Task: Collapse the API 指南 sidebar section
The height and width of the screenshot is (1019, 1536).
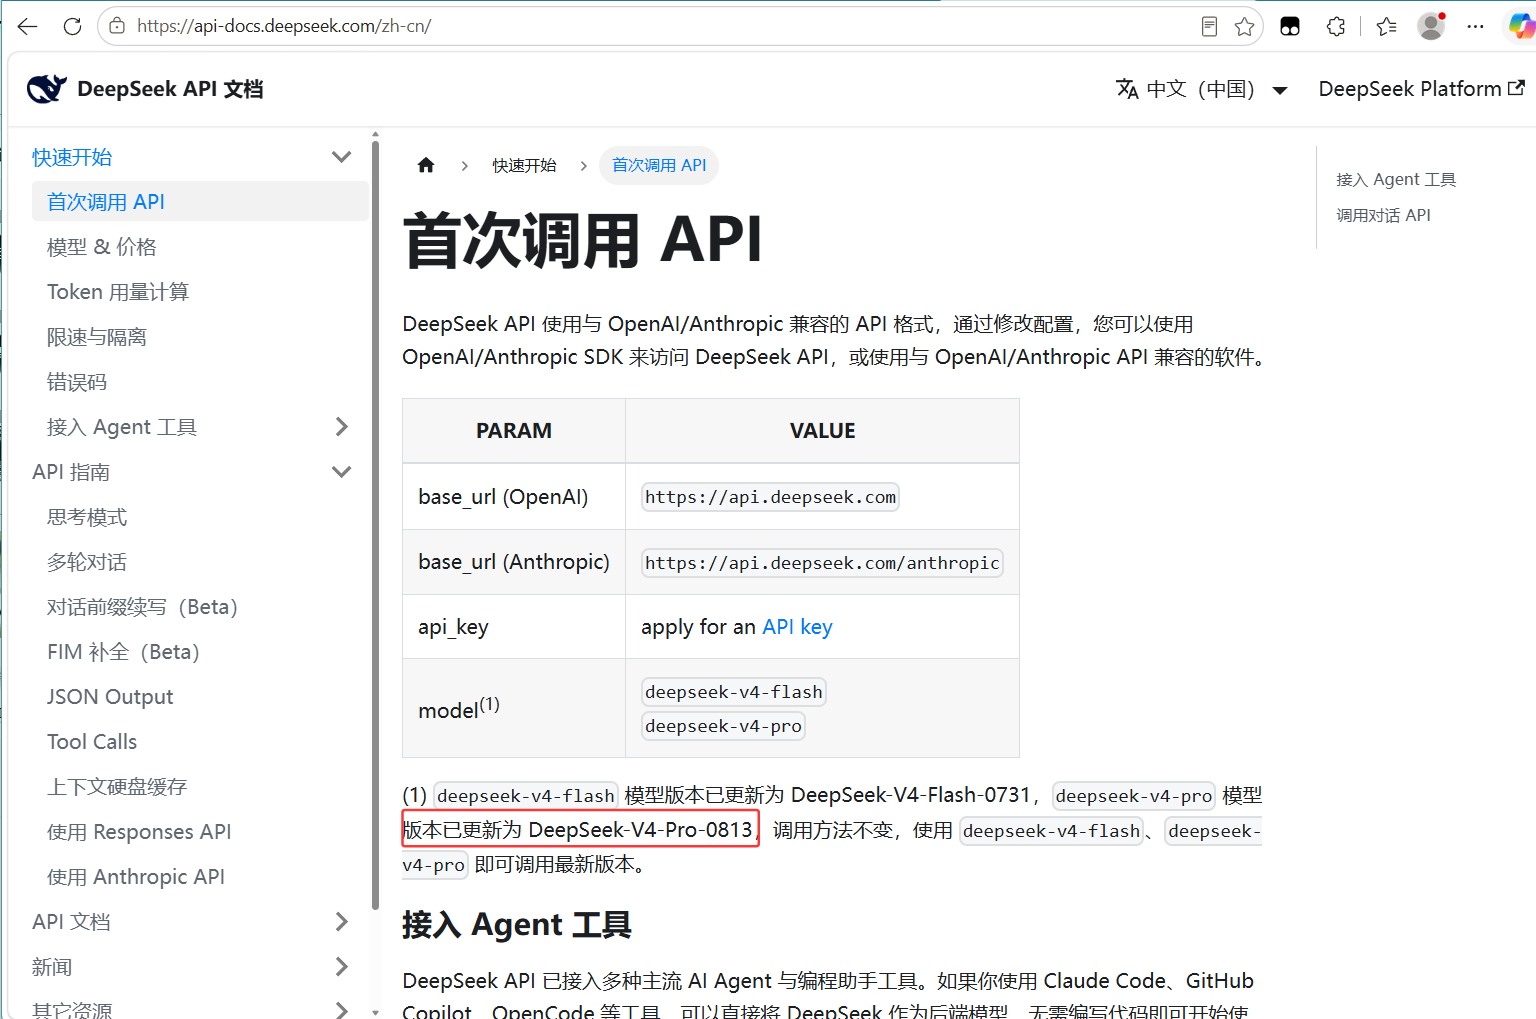Action: click(341, 472)
